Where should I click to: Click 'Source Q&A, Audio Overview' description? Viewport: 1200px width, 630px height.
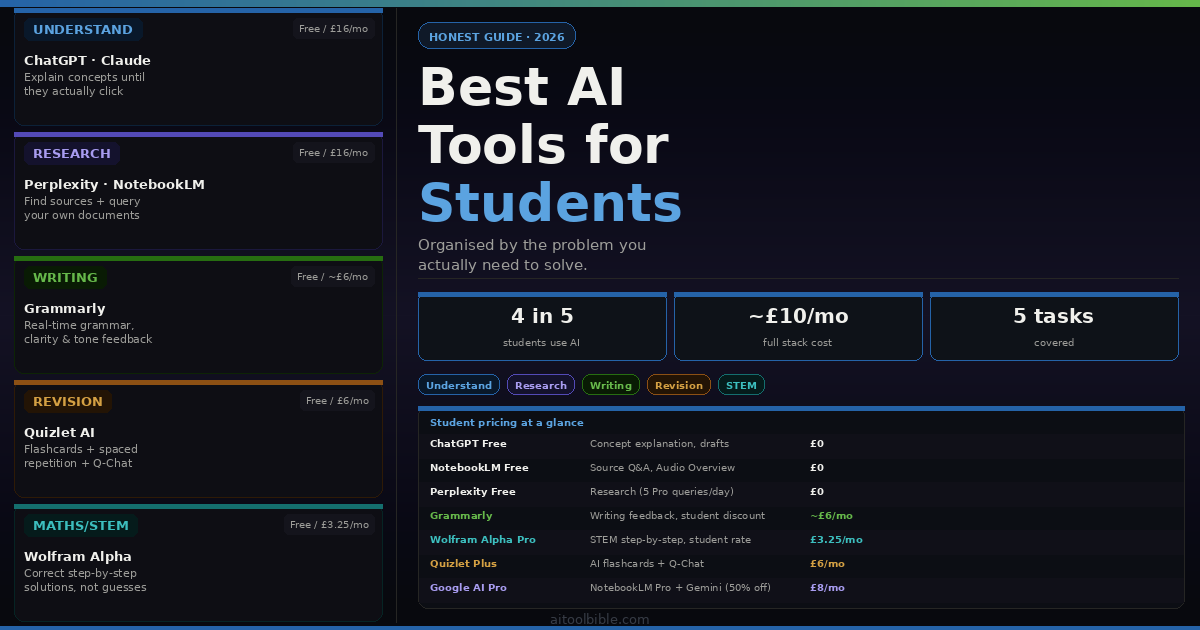tap(662, 468)
